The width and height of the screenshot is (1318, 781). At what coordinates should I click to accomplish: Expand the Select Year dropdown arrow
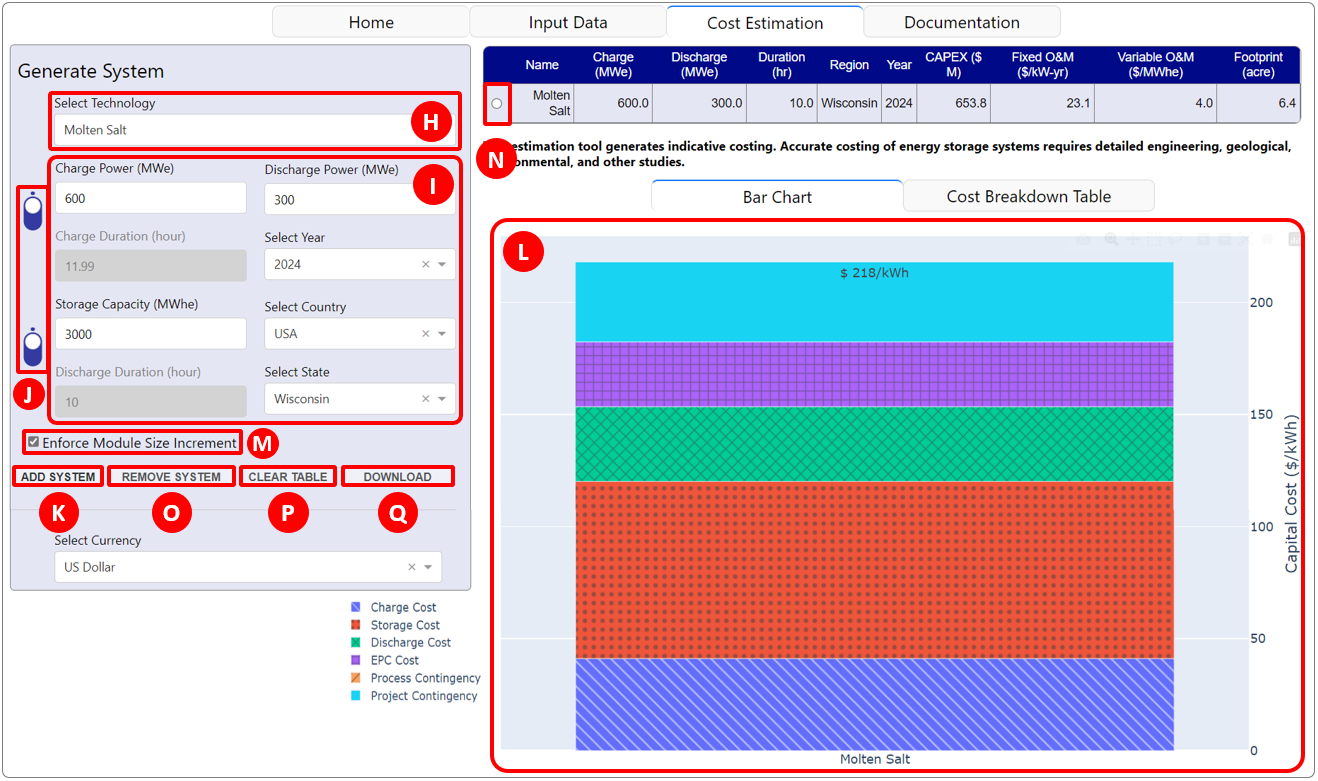(442, 265)
